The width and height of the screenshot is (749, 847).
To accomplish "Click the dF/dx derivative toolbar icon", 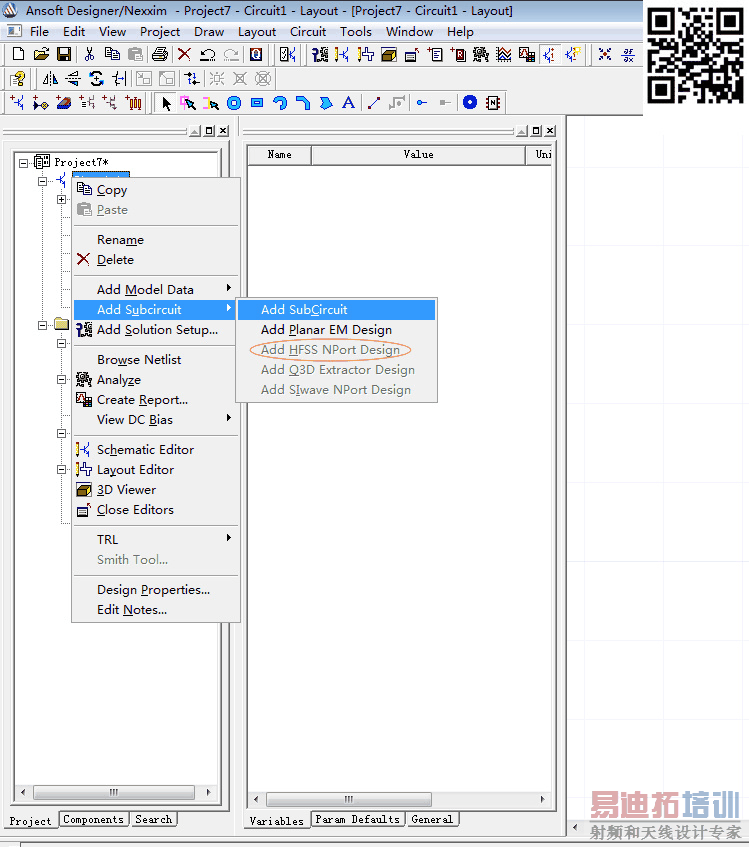I will [x=628, y=54].
